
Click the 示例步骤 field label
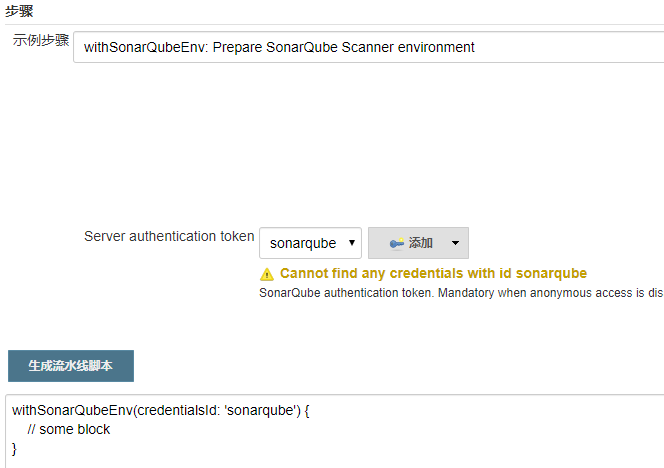[x=40, y=41]
